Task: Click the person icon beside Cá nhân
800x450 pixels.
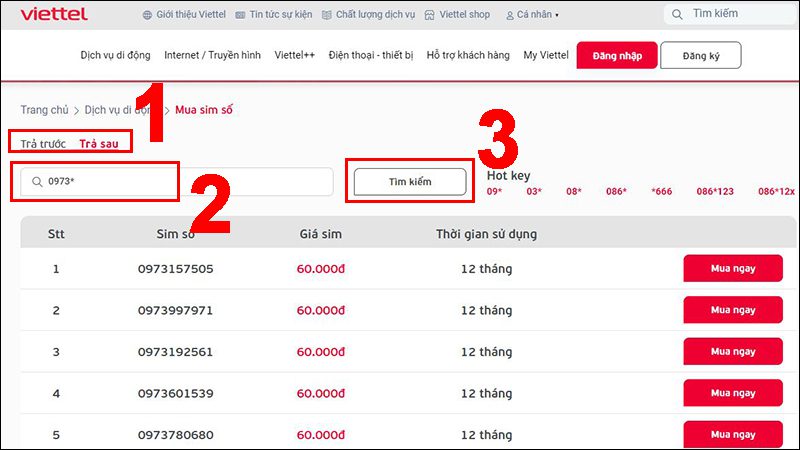Action: pyautogui.click(x=510, y=16)
